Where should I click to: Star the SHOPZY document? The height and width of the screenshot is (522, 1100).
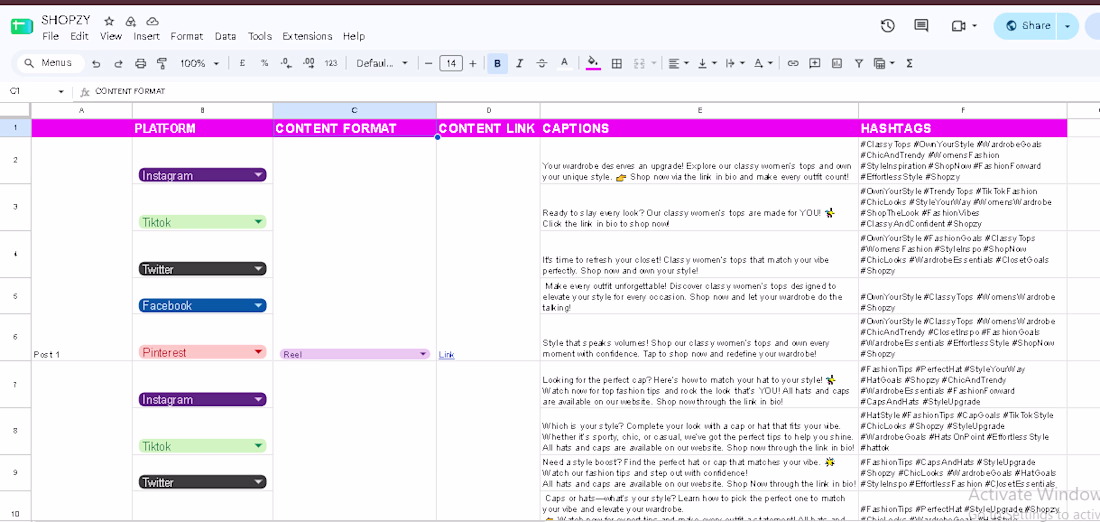click(x=109, y=21)
